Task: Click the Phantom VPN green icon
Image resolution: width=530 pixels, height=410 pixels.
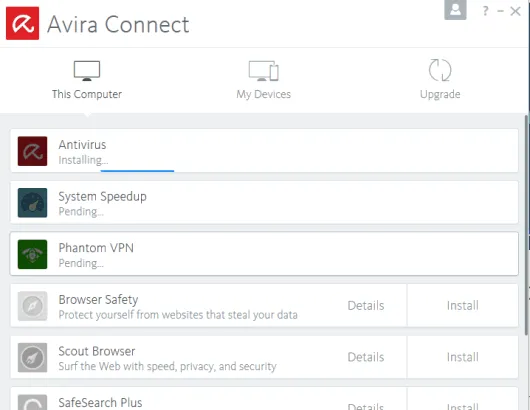Action: 32,254
